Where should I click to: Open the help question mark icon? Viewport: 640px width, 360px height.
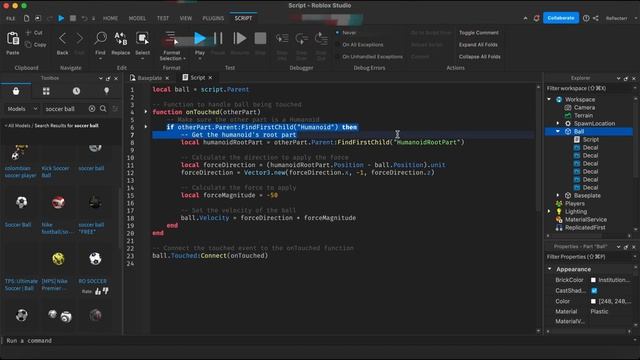pos(586,18)
